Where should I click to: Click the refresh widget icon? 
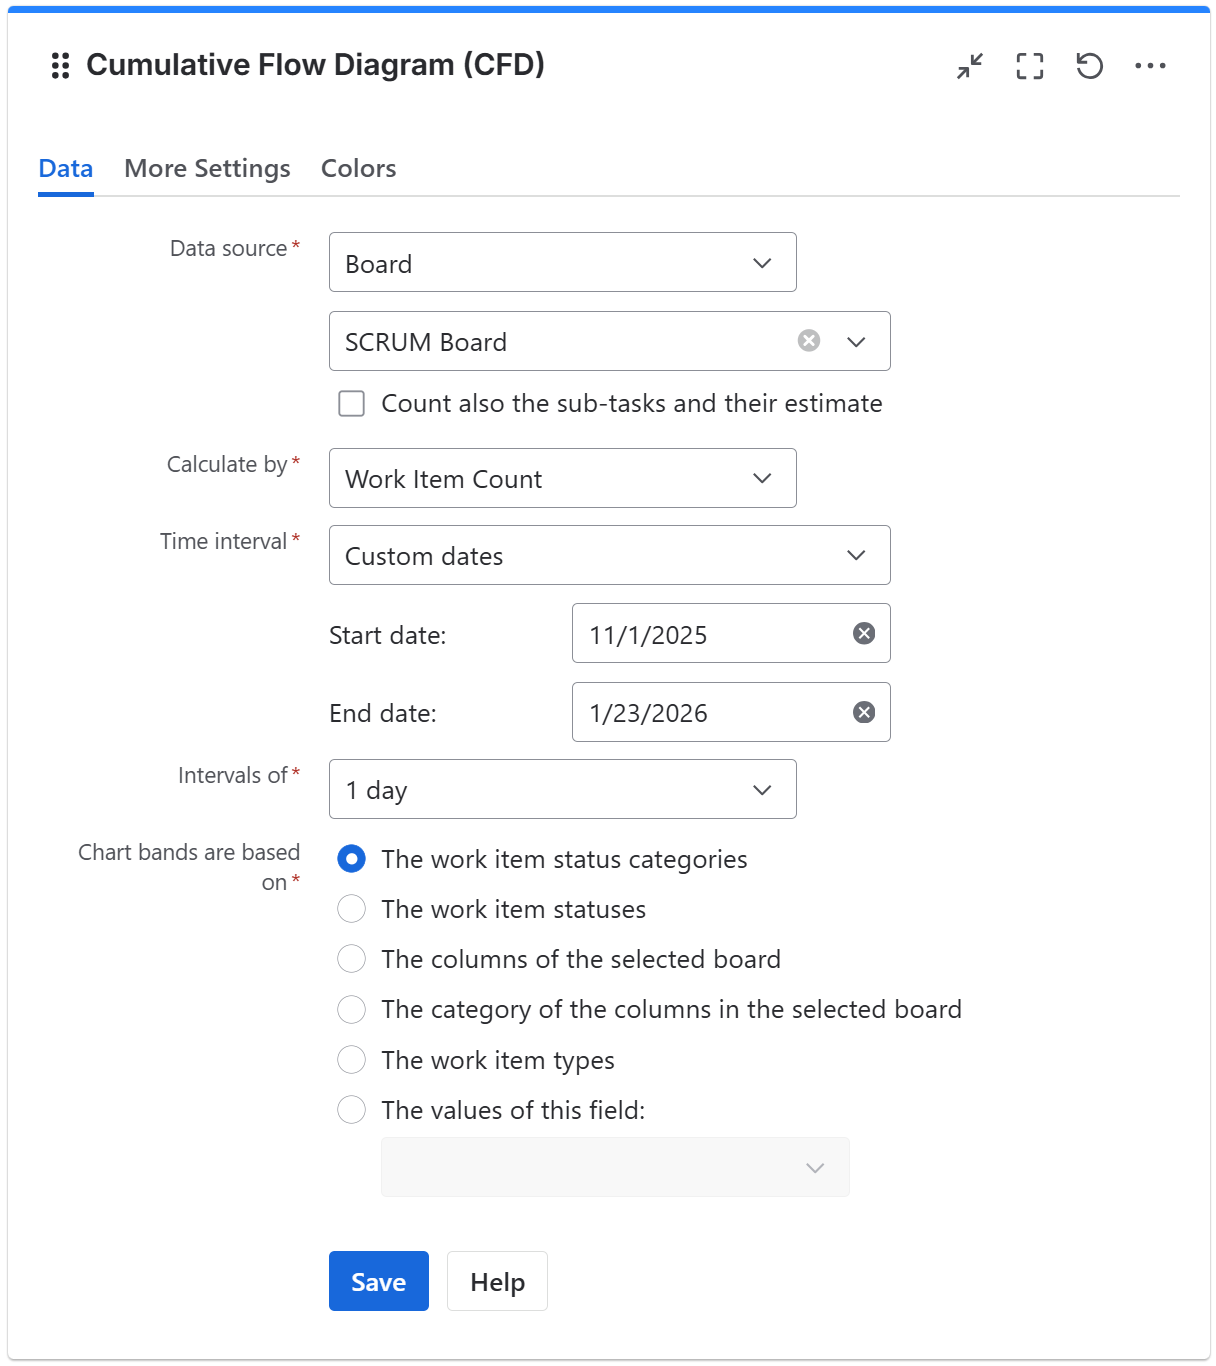1090,66
